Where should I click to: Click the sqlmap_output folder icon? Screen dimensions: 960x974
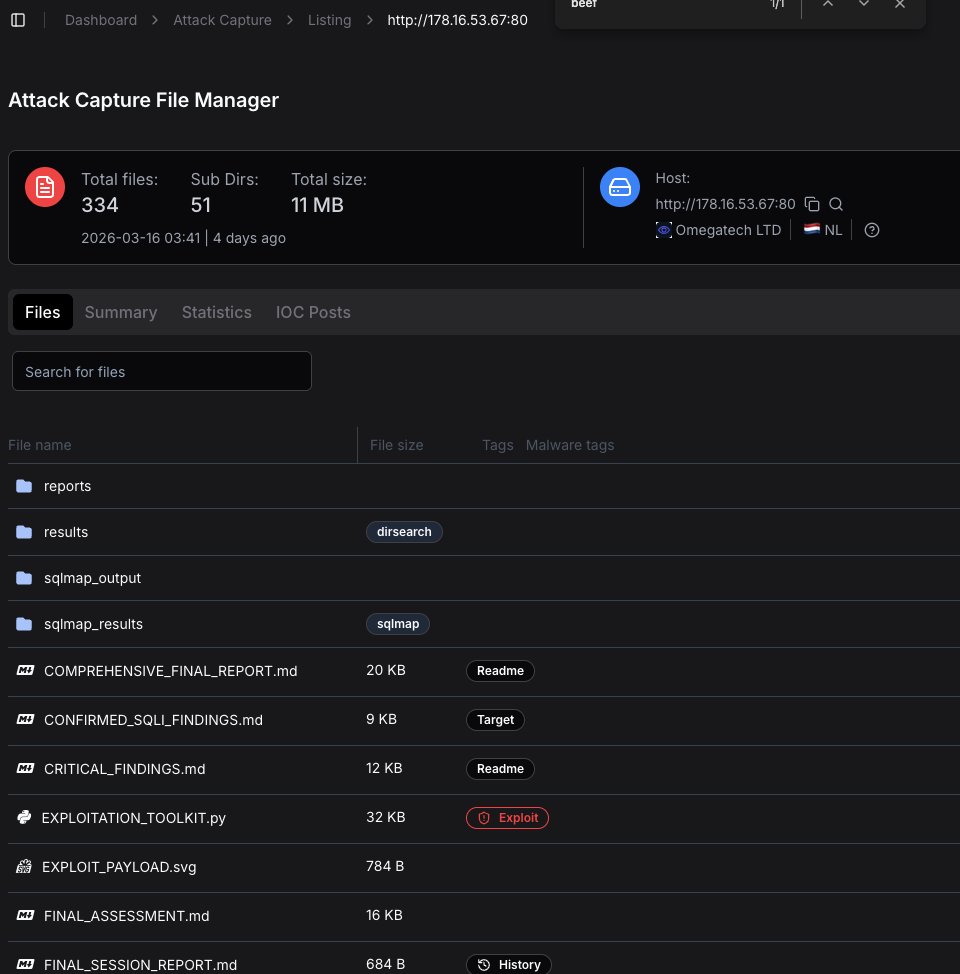pos(24,578)
